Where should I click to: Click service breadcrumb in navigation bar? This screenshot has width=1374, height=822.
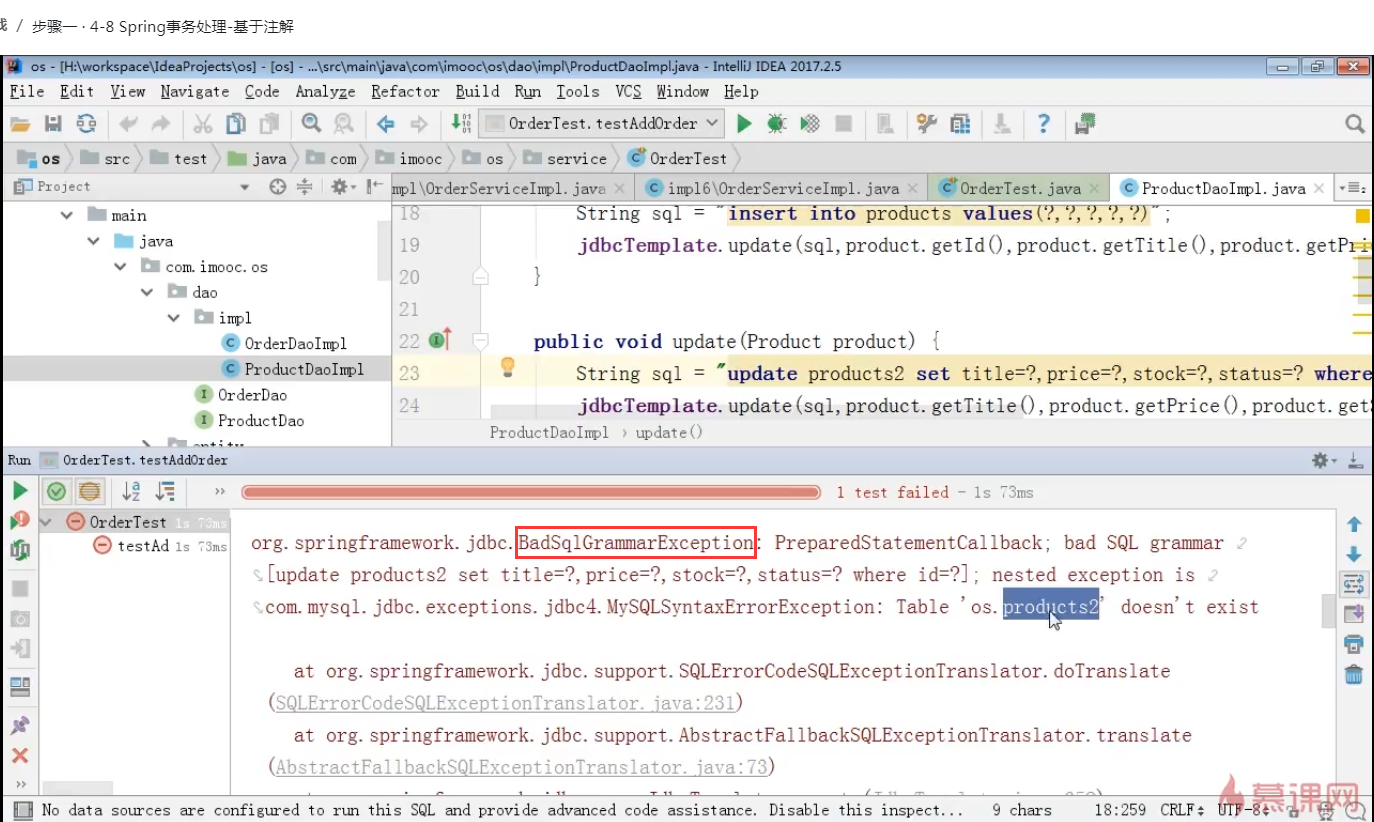click(565, 158)
